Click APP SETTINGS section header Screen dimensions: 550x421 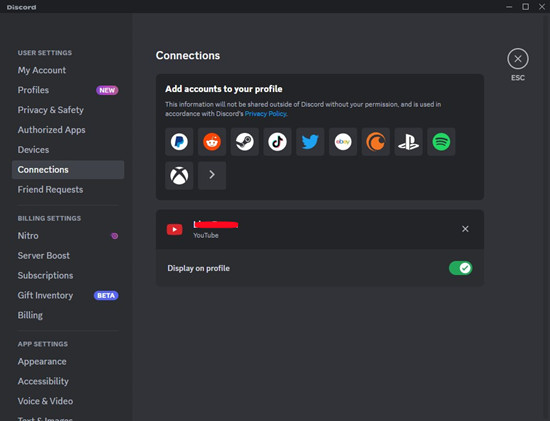point(43,344)
